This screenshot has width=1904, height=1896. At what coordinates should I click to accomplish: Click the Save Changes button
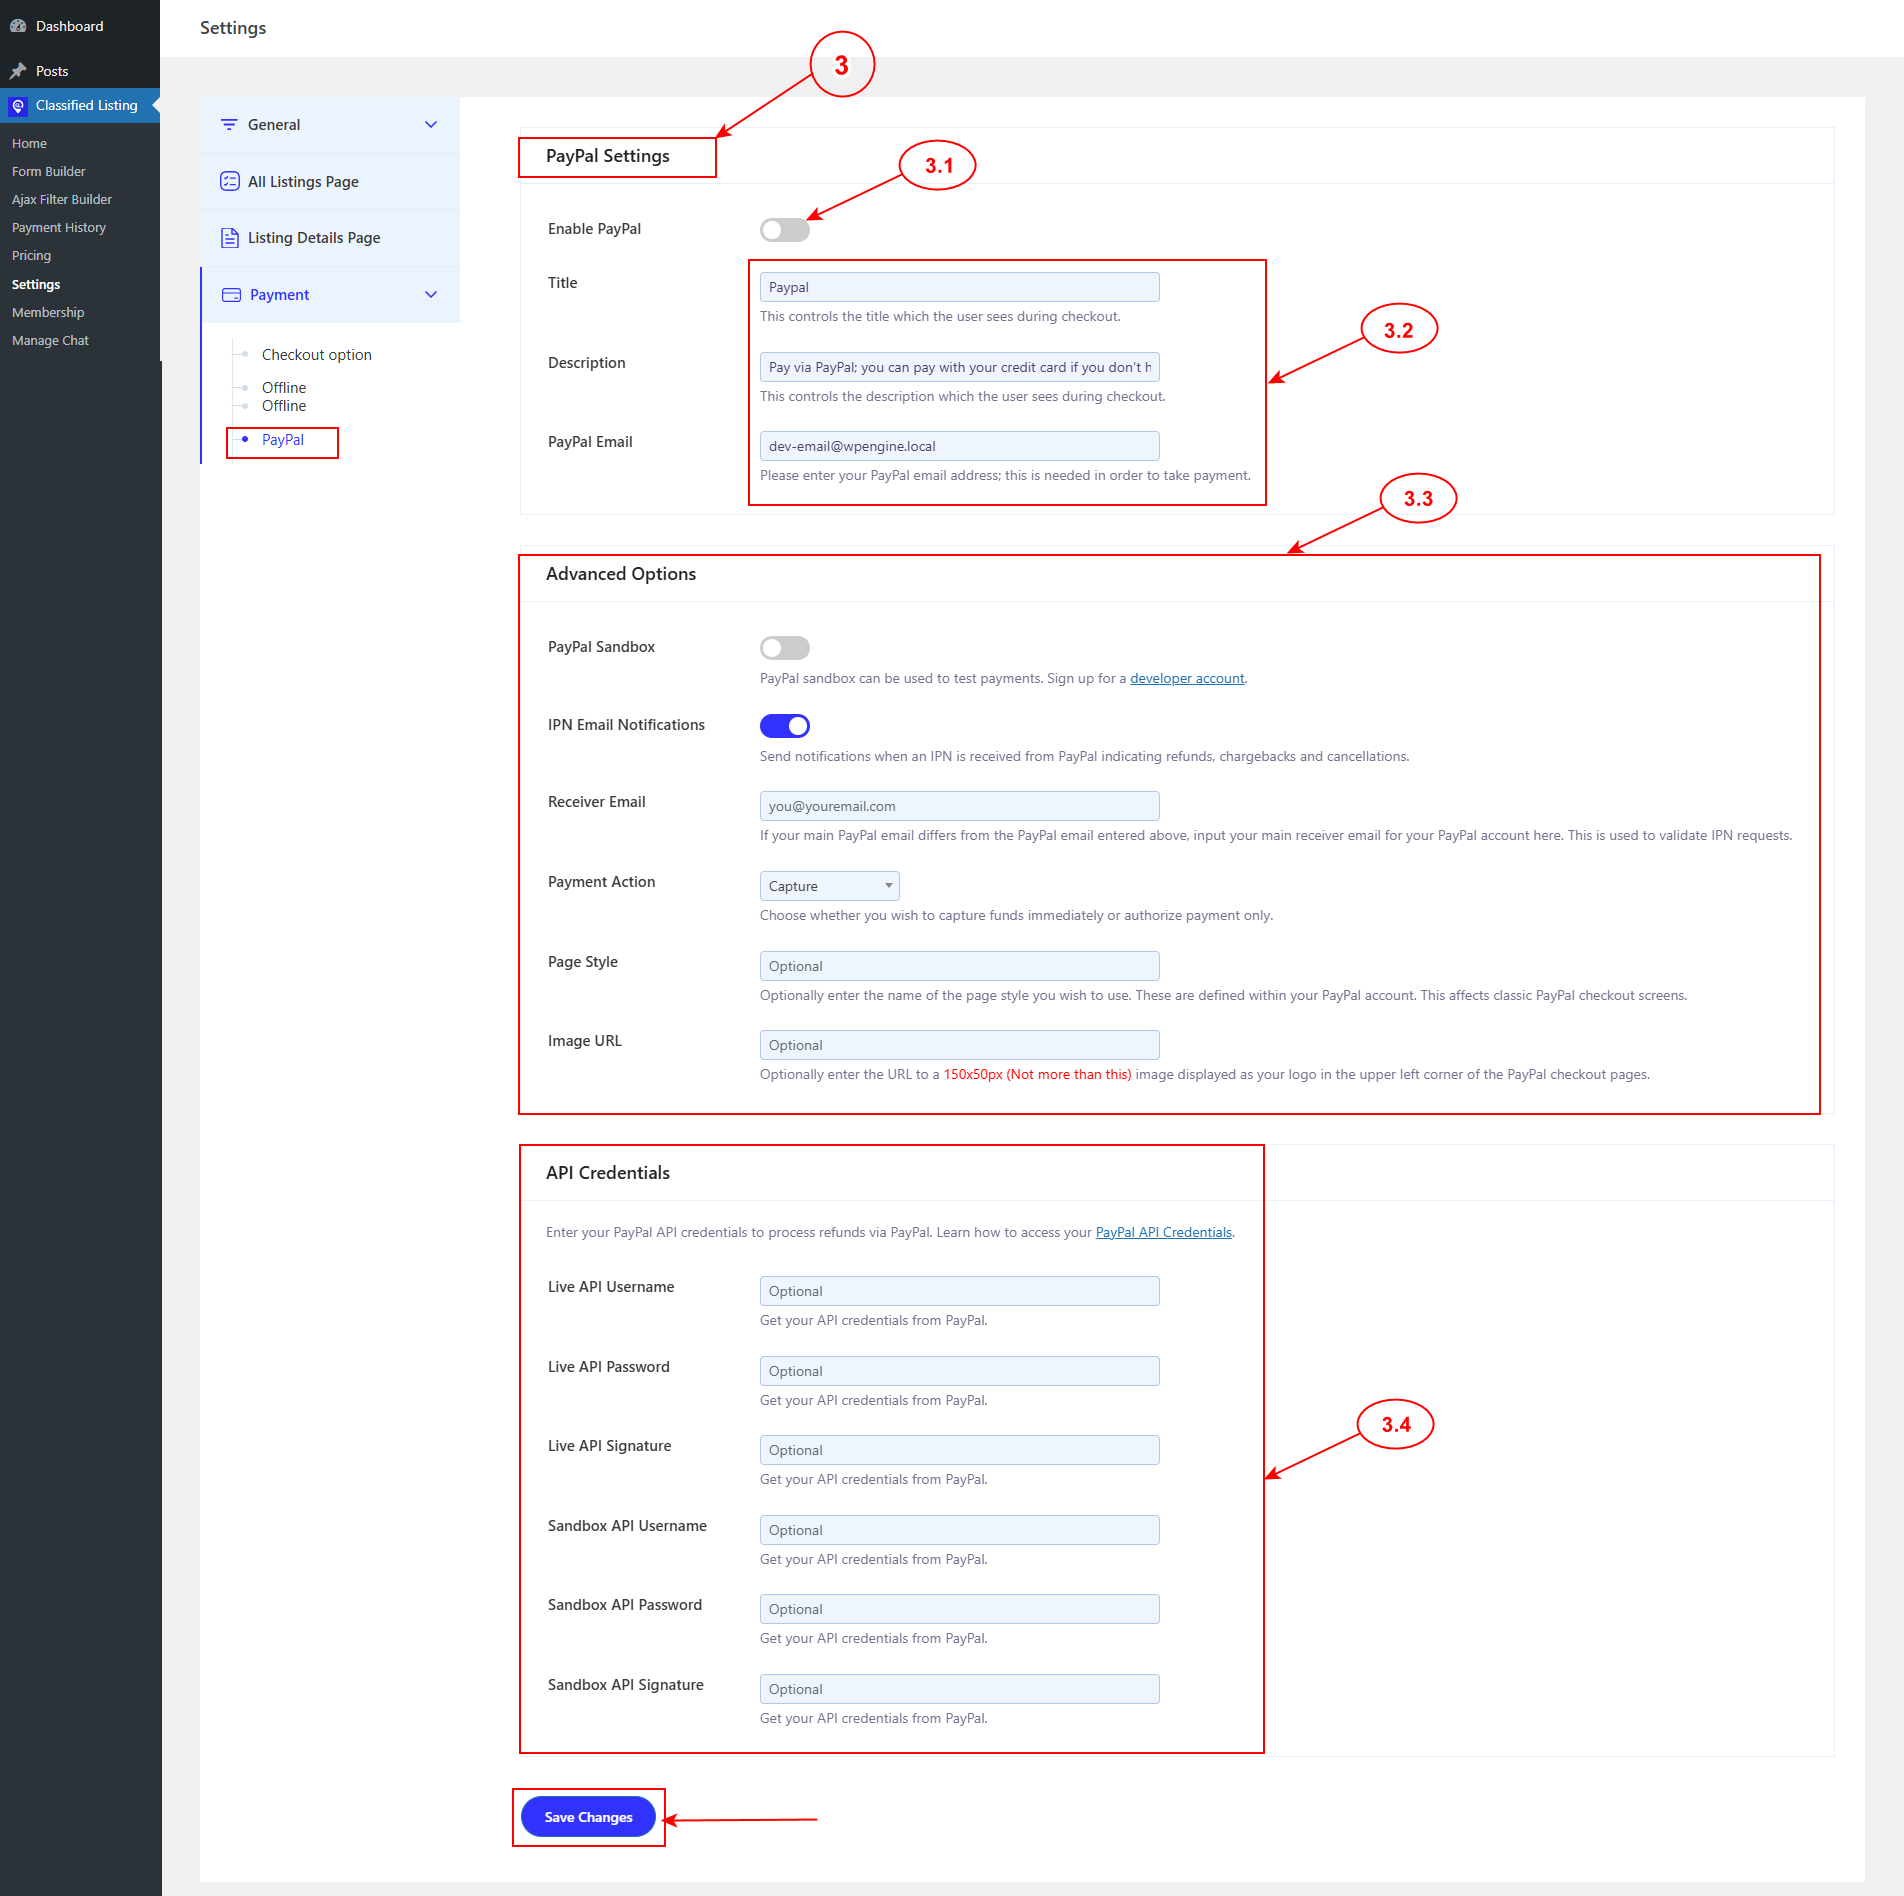coord(588,1817)
